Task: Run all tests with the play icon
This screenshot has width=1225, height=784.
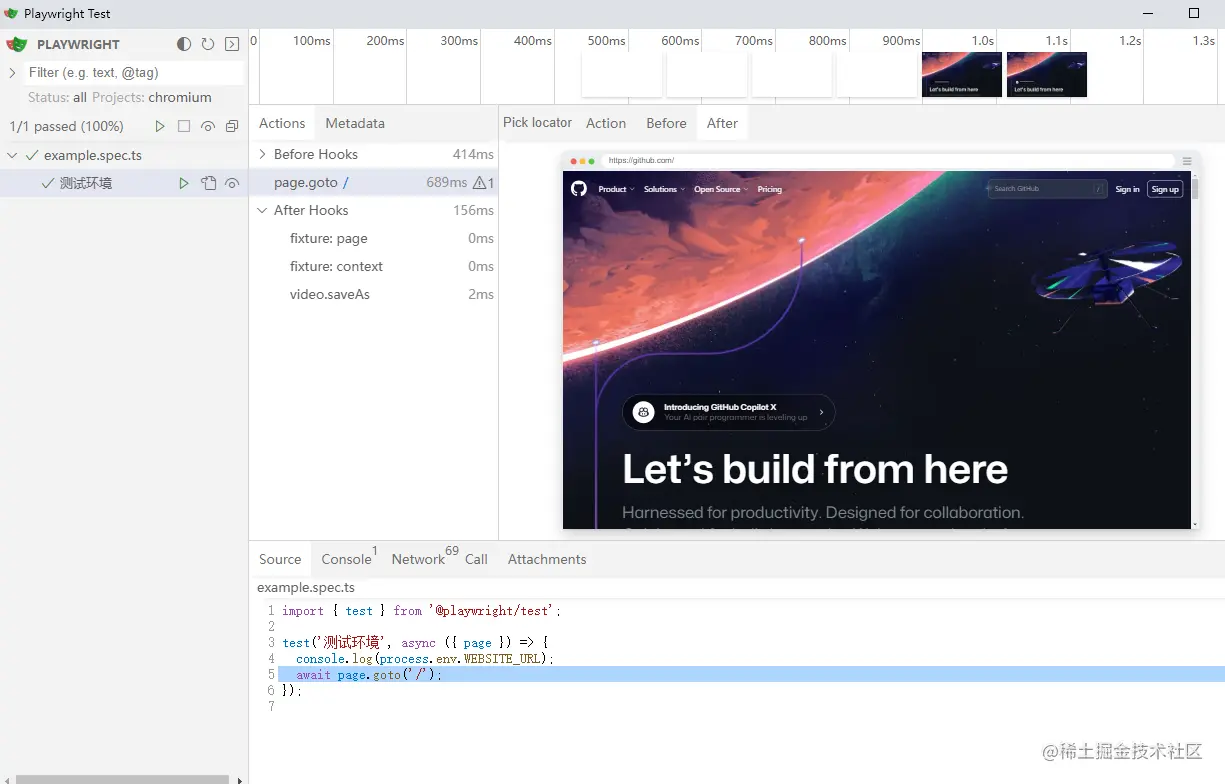Action: pos(160,126)
